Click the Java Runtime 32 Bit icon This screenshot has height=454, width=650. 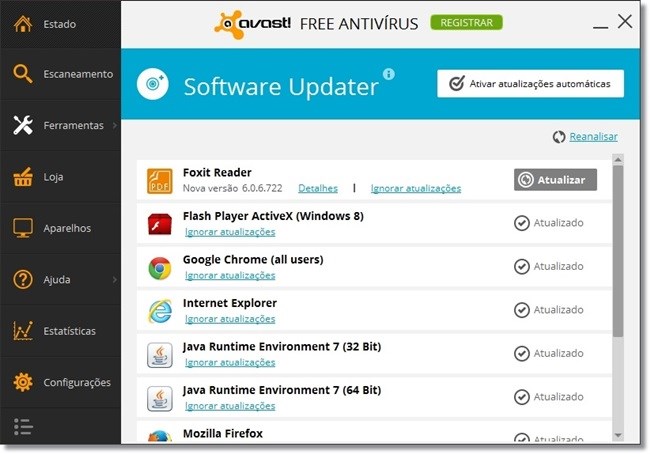pos(159,354)
